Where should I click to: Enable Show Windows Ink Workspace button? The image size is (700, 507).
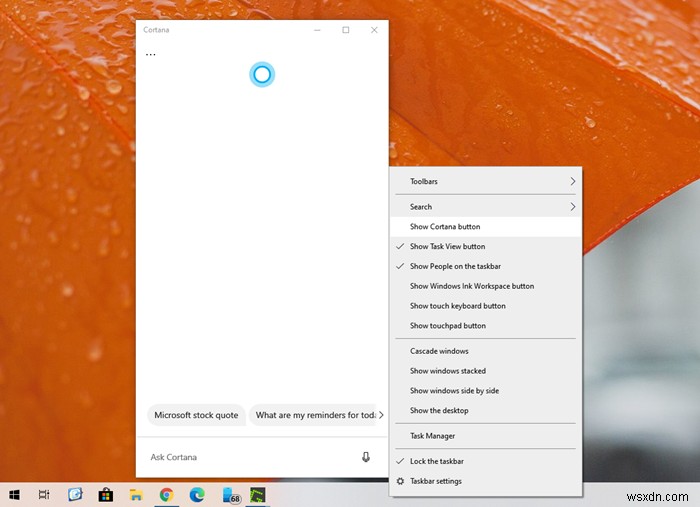click(486, 286)
